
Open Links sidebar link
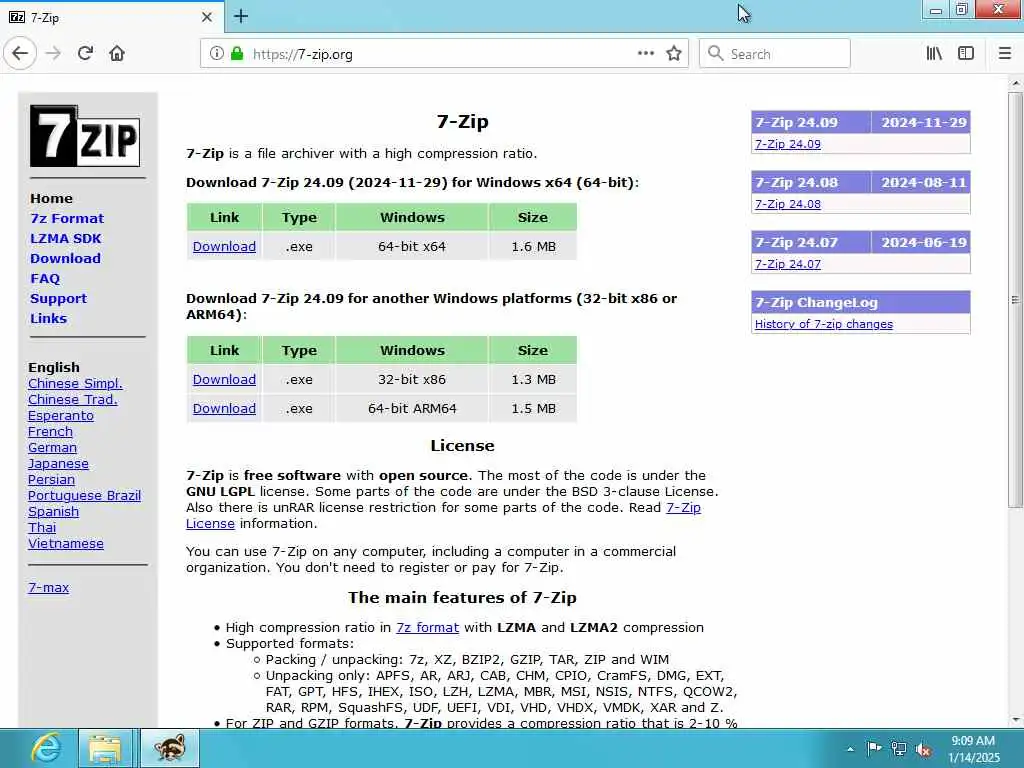[x=48, y=319]
